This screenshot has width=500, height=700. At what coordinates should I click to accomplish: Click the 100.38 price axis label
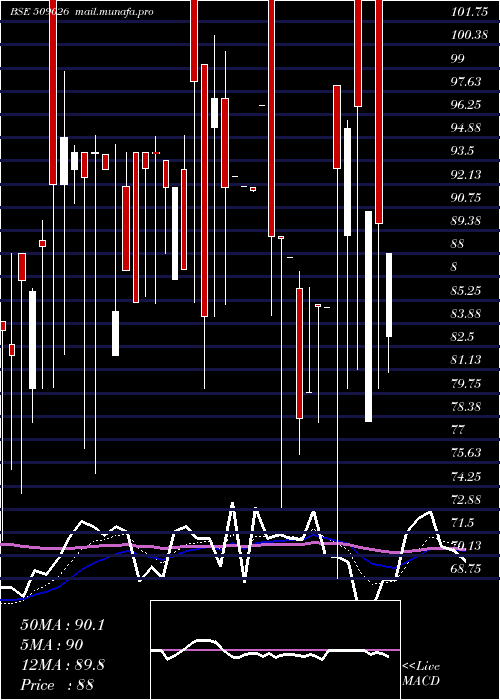[x=469, y=35]
